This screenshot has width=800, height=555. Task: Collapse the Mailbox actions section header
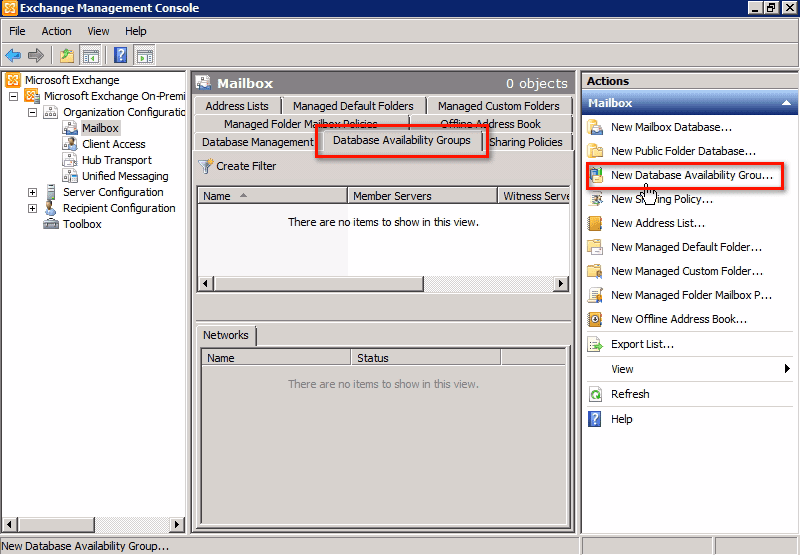(787, 103)
